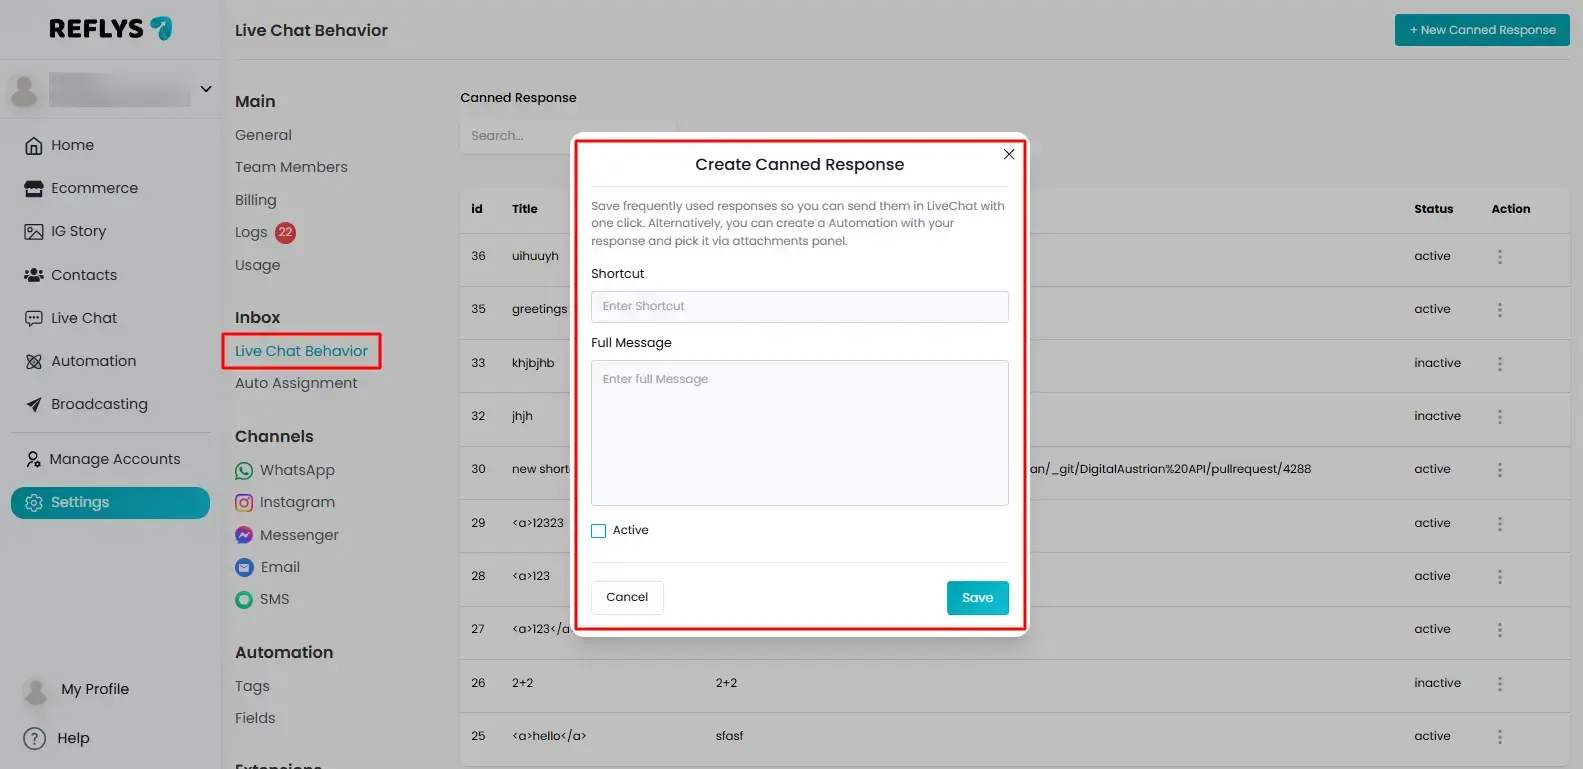Close the Create Canned Response dialog
Viewport: 1583px width, 769px height.
click(1009, 154)
